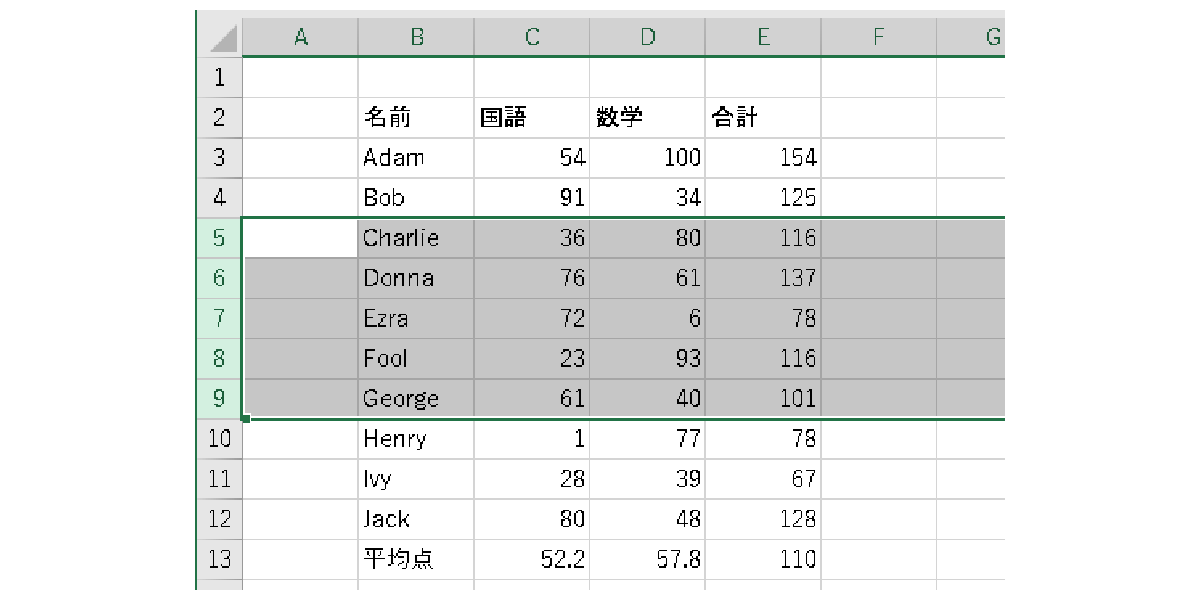Click the 国語 header cell
1200x600 pixels.
(532, 118)
